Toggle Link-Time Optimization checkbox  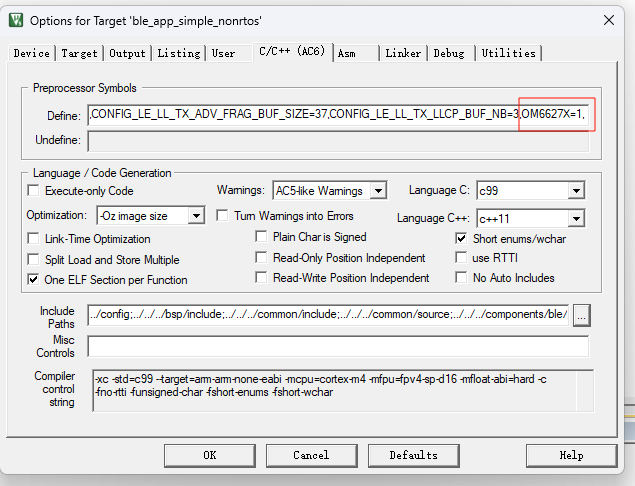[x=34, y=239]
